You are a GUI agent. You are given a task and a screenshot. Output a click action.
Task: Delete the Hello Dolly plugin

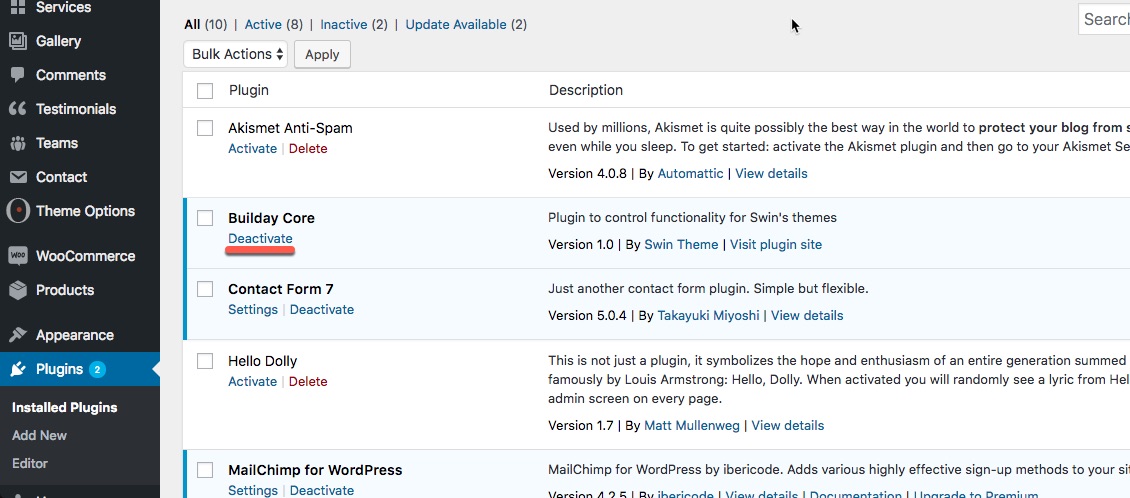coord(308,381)
